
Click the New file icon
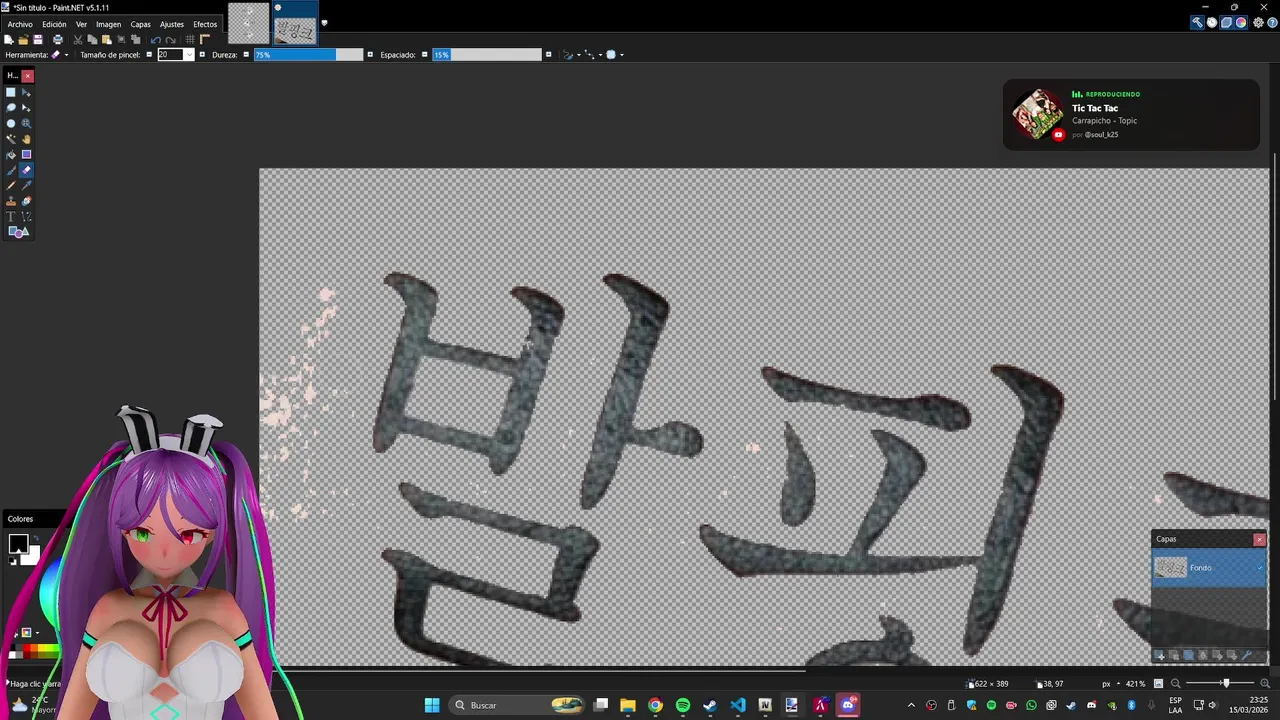(9, 40)
